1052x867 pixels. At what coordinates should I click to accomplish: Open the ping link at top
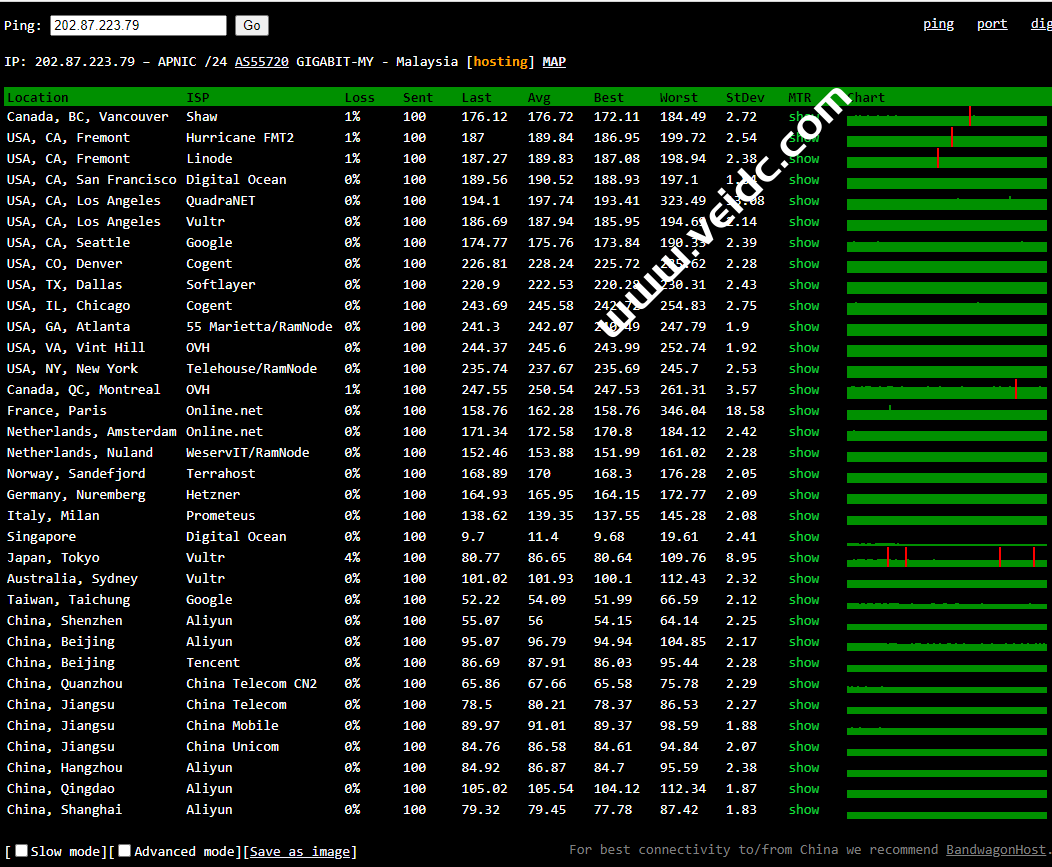click(938, 23)
